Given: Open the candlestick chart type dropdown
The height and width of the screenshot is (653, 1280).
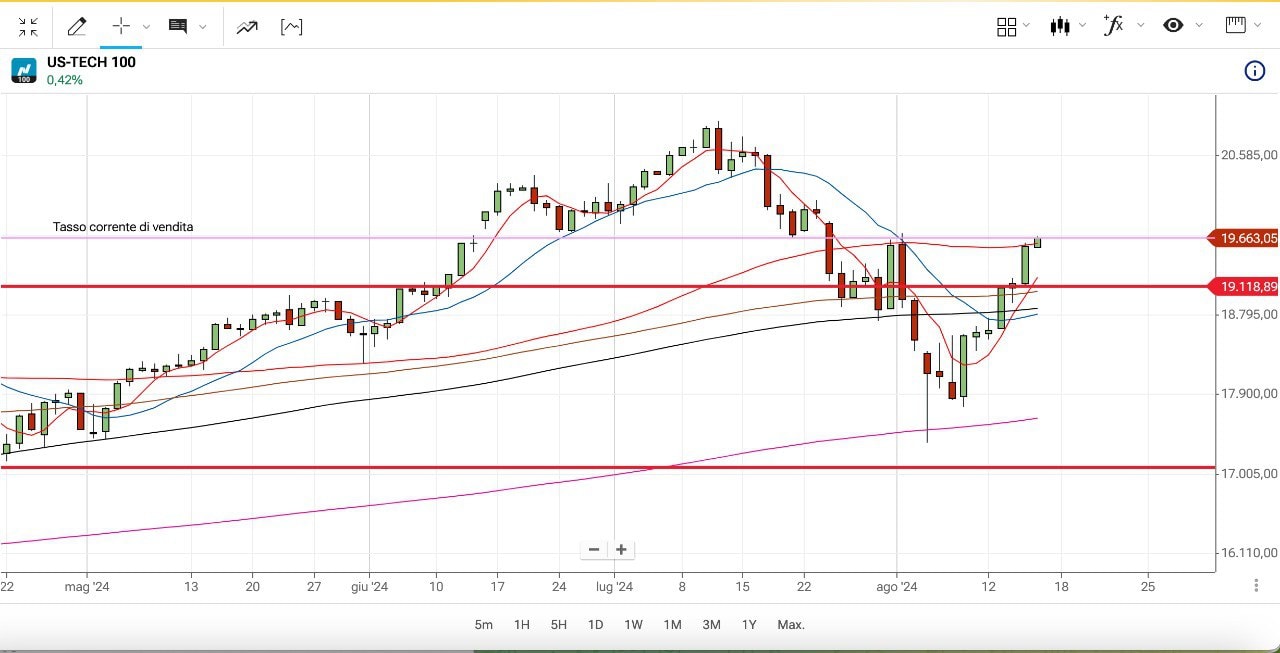Looking at the screenshot, I should 1067,27.
